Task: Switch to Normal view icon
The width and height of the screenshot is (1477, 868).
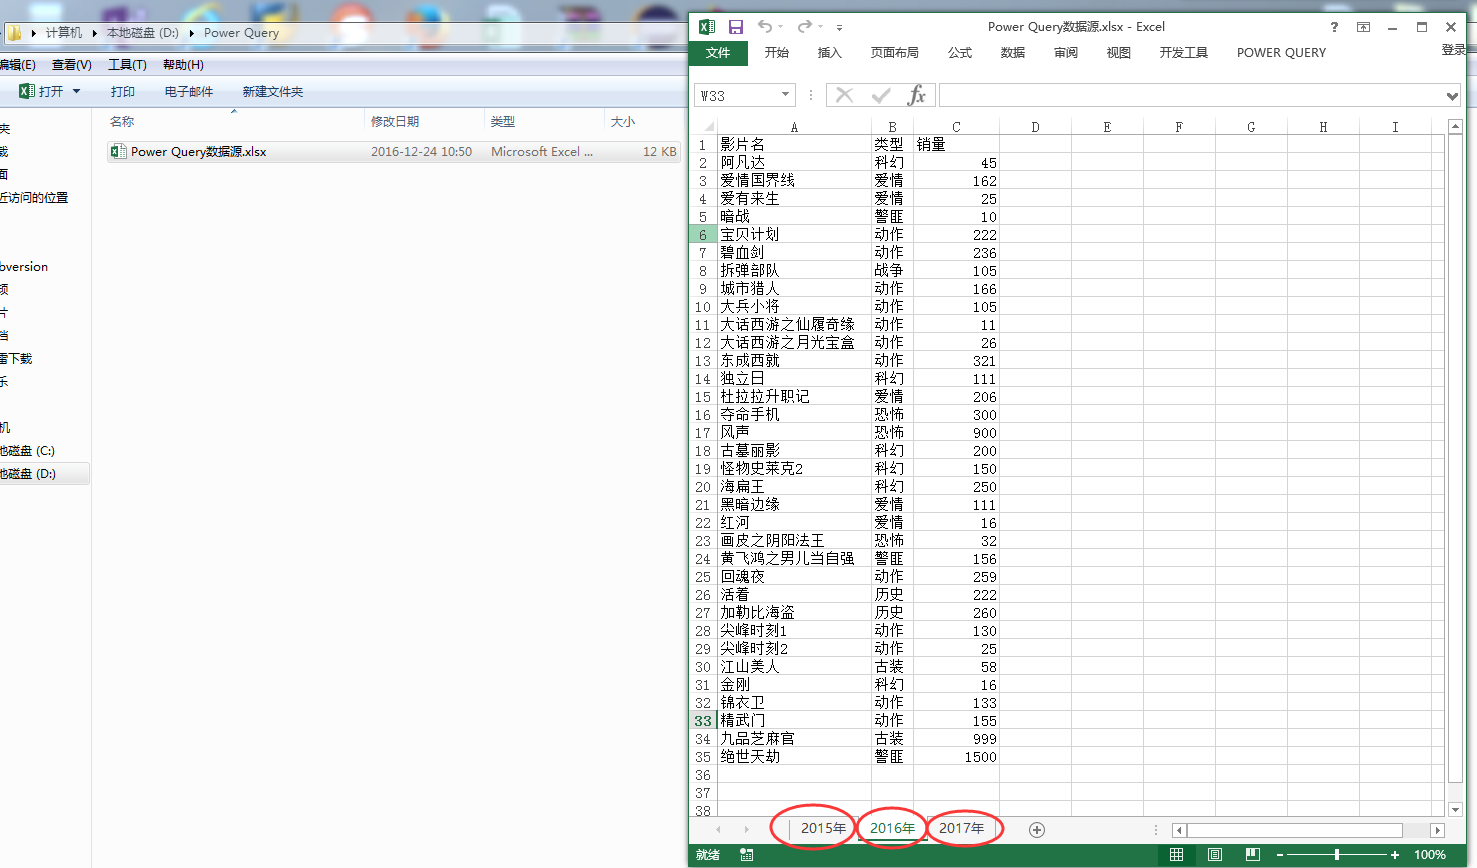Action: tap(1177, 855)
